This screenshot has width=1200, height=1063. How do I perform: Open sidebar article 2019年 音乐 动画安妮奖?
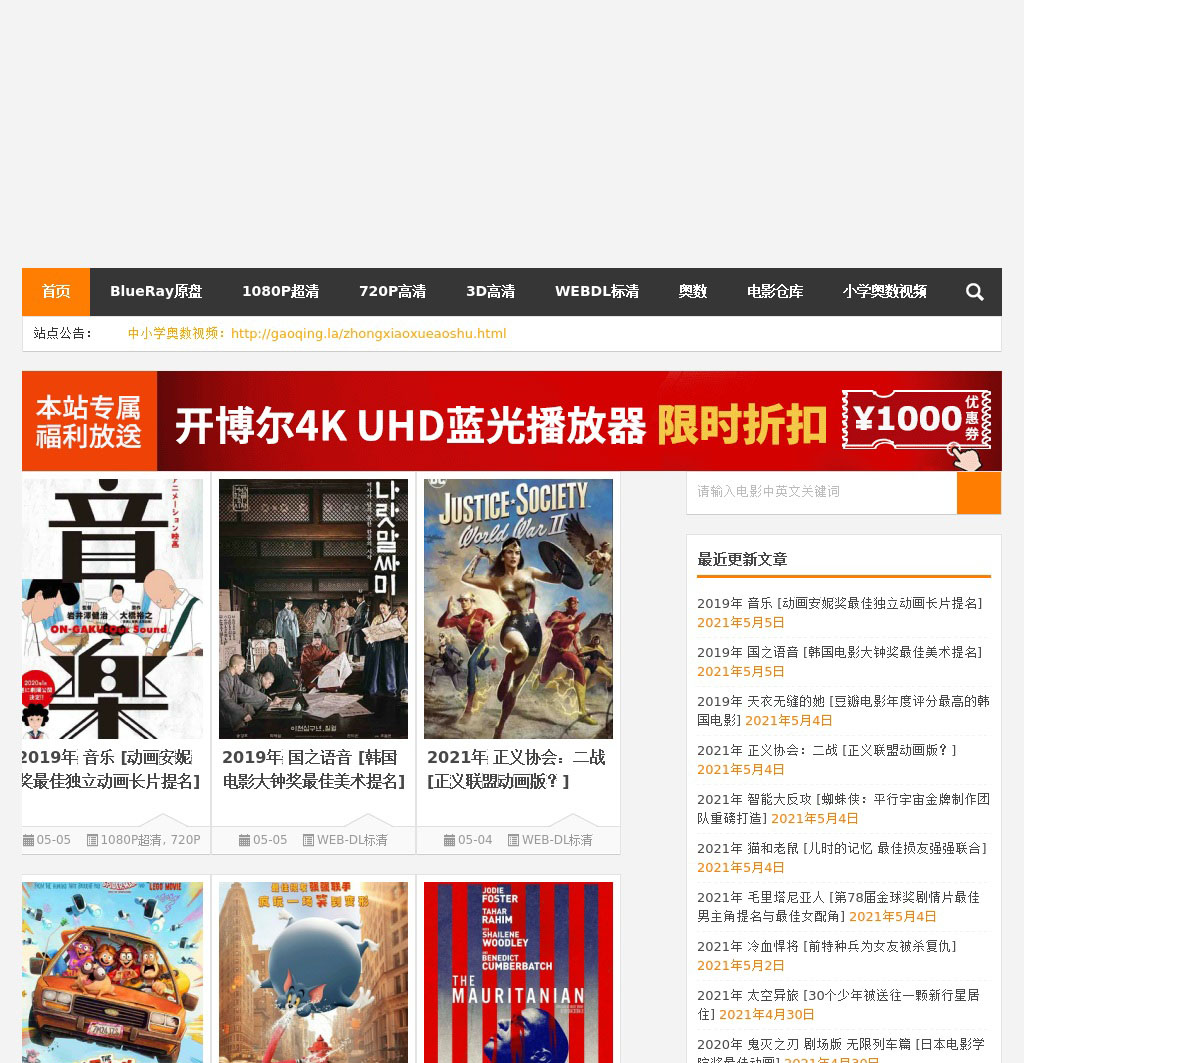click(839, 604)
